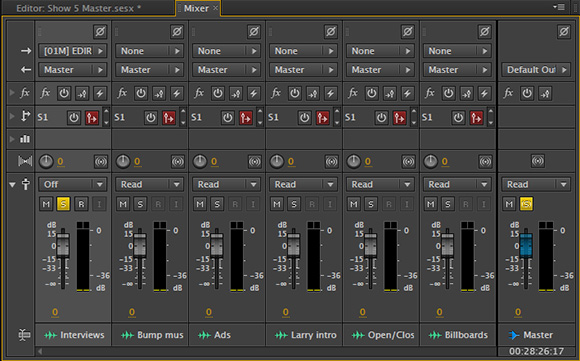
Task: Click the panel options menu icon
Action: coord(559,7)
